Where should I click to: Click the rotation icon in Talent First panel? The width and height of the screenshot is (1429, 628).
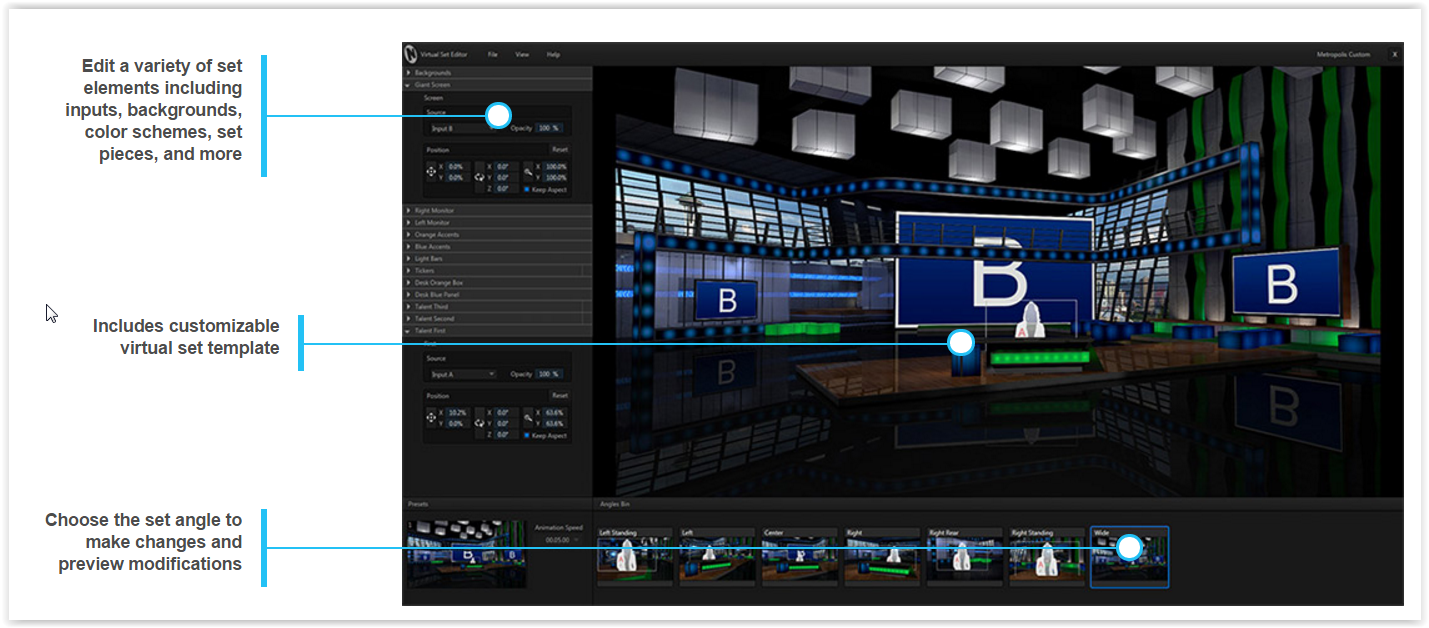[480, 423]
